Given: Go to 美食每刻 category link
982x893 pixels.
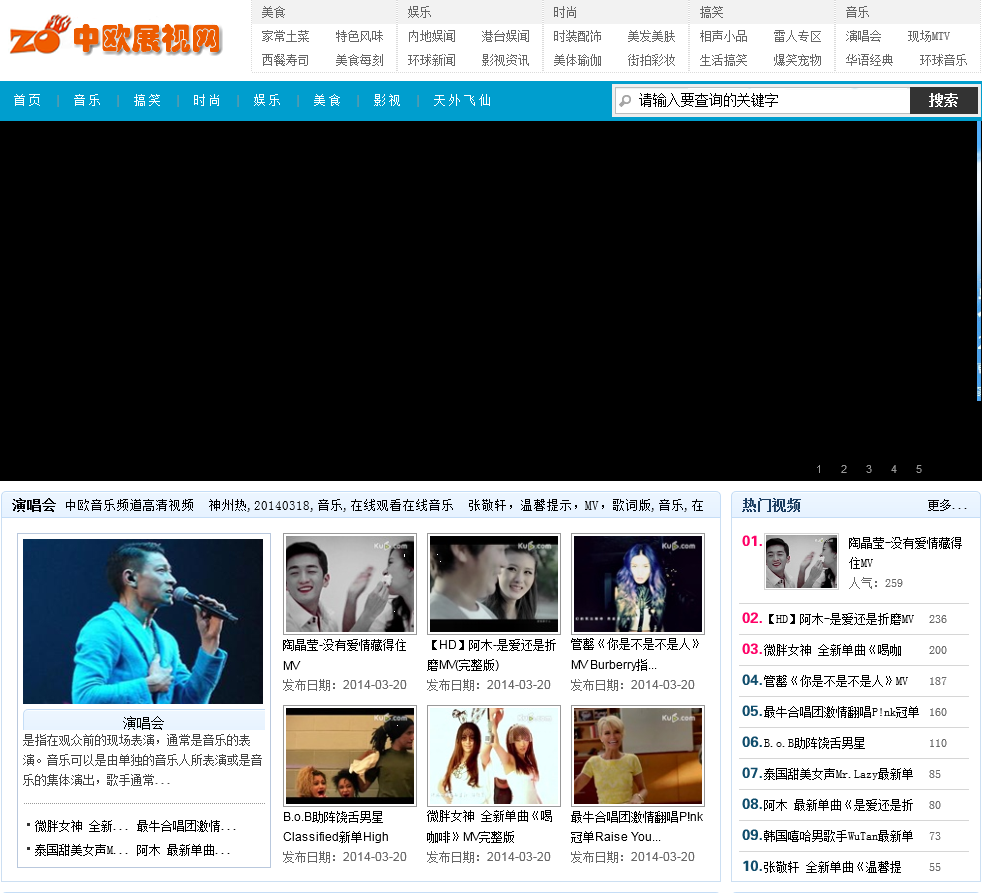Looking at the screenshot, I should click(x=359, y=60).
